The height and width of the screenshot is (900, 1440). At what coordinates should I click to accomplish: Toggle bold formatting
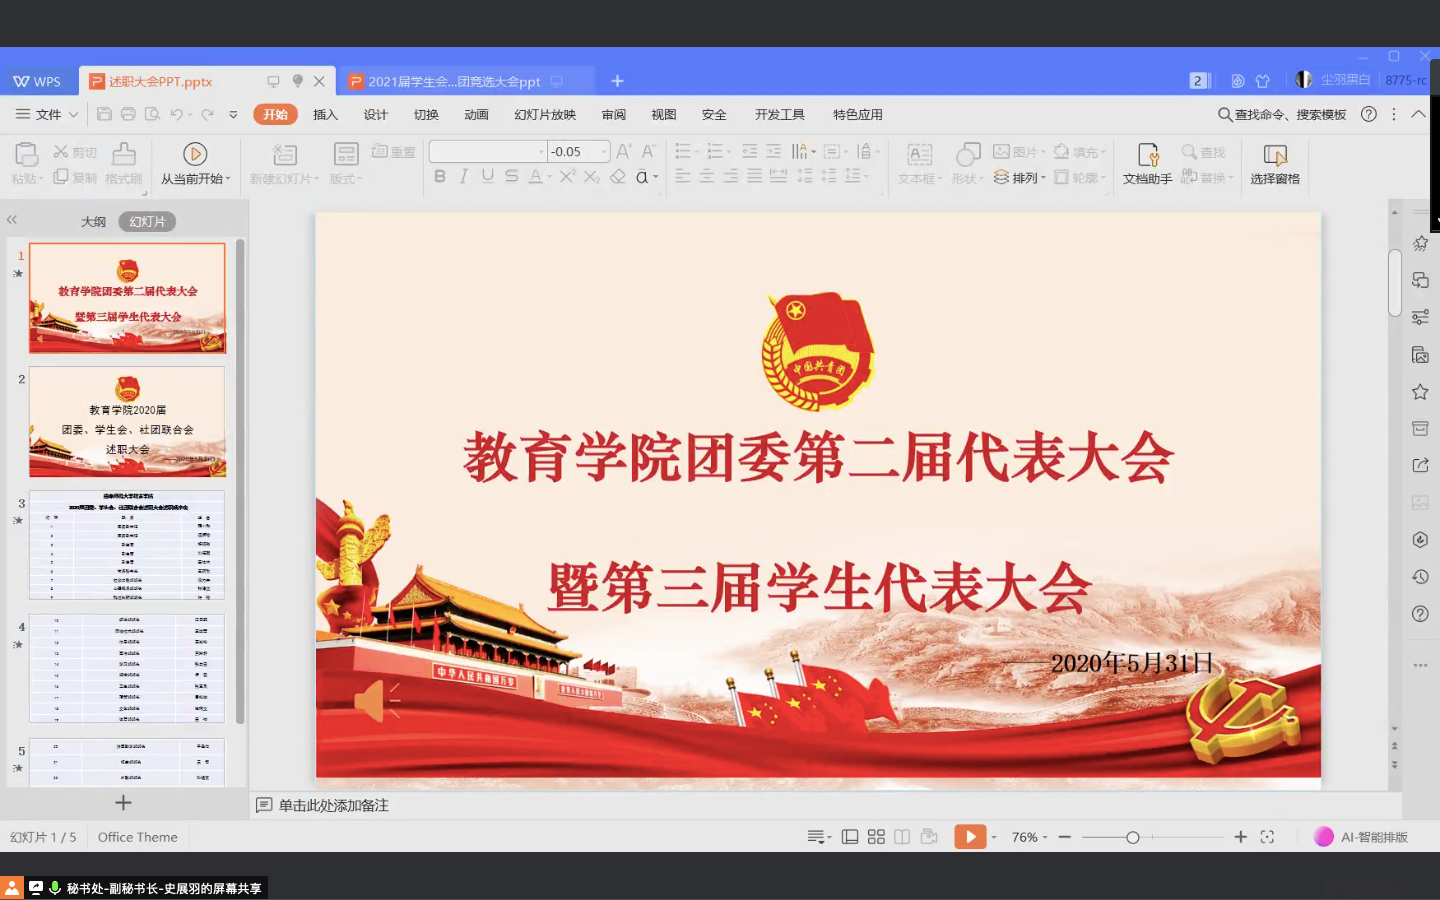[x=440, y=177]
